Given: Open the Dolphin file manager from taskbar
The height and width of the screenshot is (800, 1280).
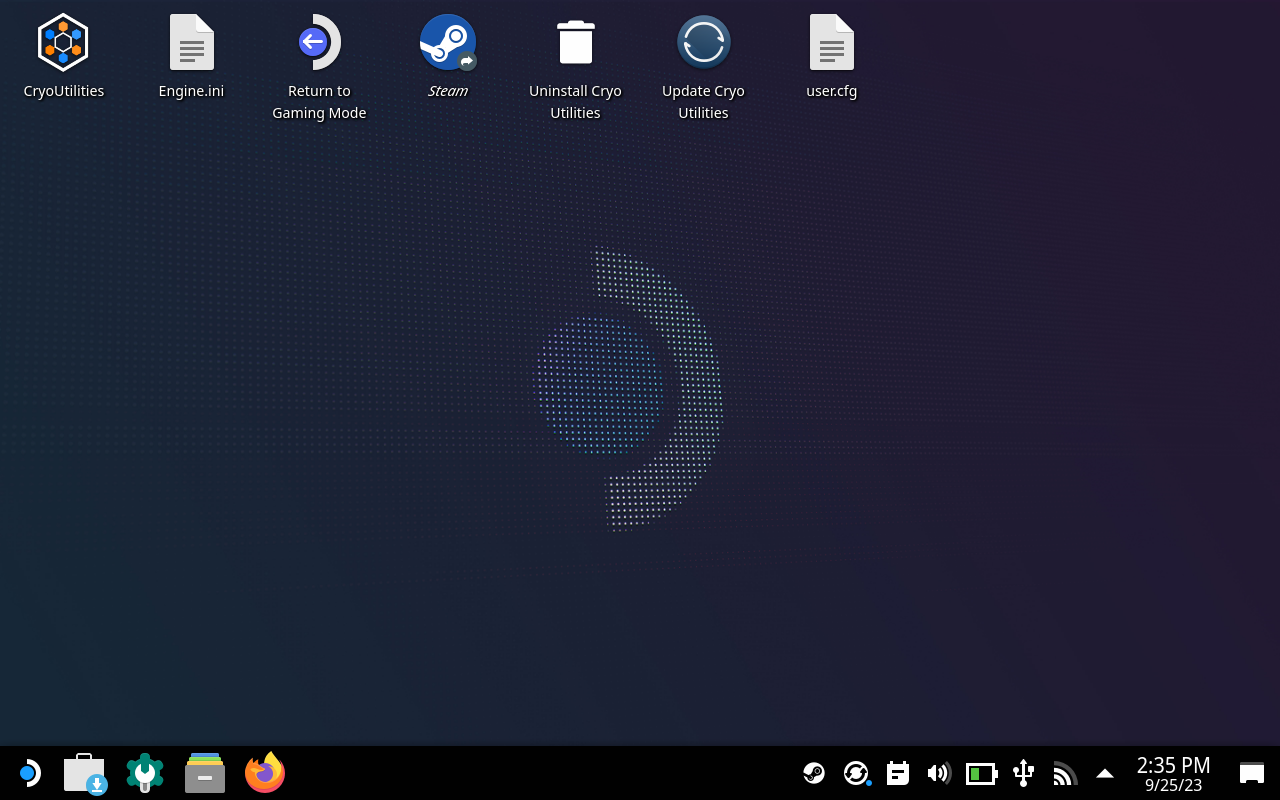Looking at the screenshot, I should 205,773.
